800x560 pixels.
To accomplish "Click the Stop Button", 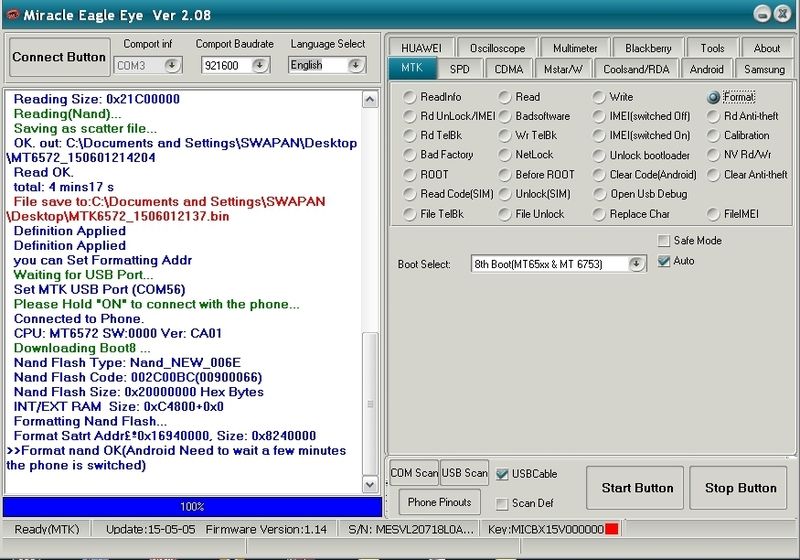I will tap(738, 488).
